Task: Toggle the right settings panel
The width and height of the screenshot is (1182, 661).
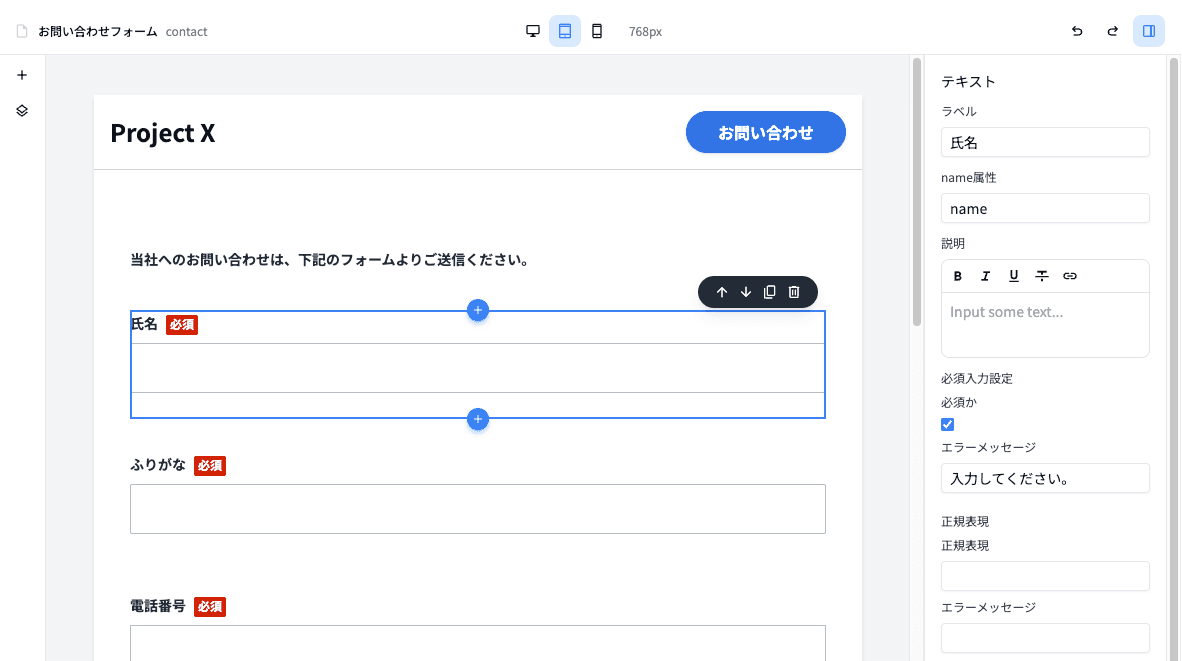Action: coord(1148,31)
